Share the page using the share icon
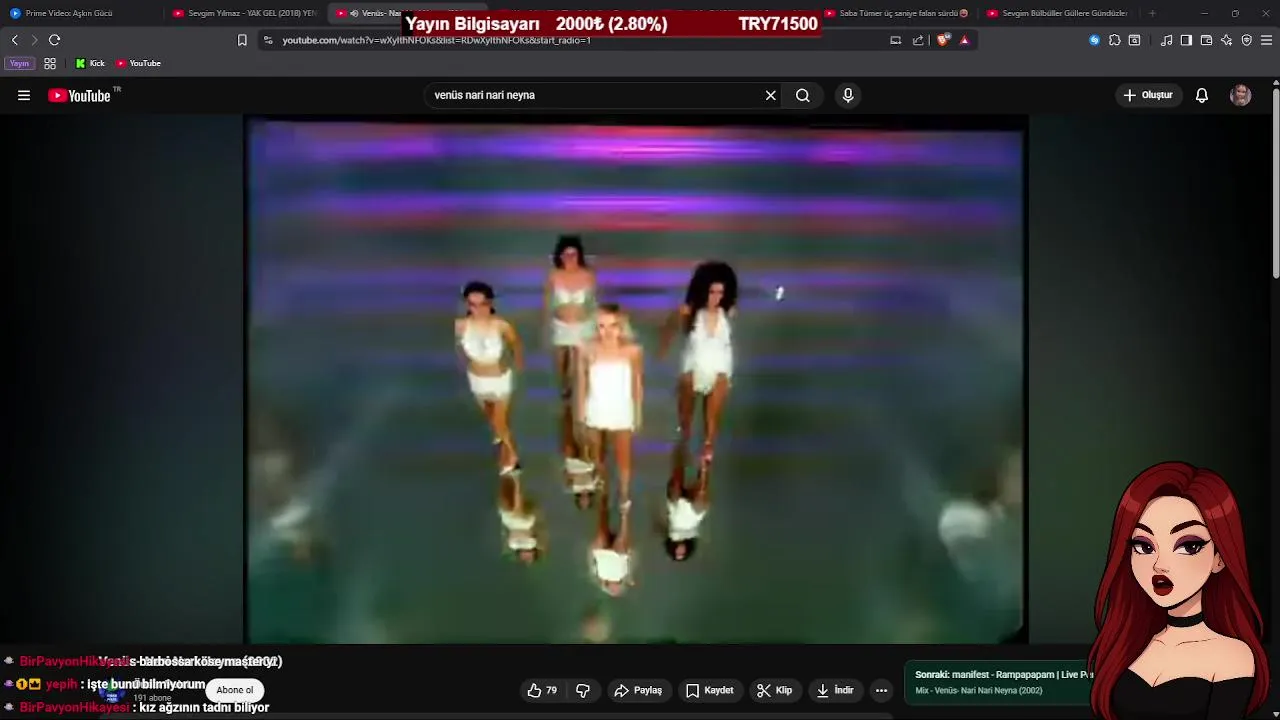The image size is (1280, 720). pyautogui.click(x=918, y=40)
